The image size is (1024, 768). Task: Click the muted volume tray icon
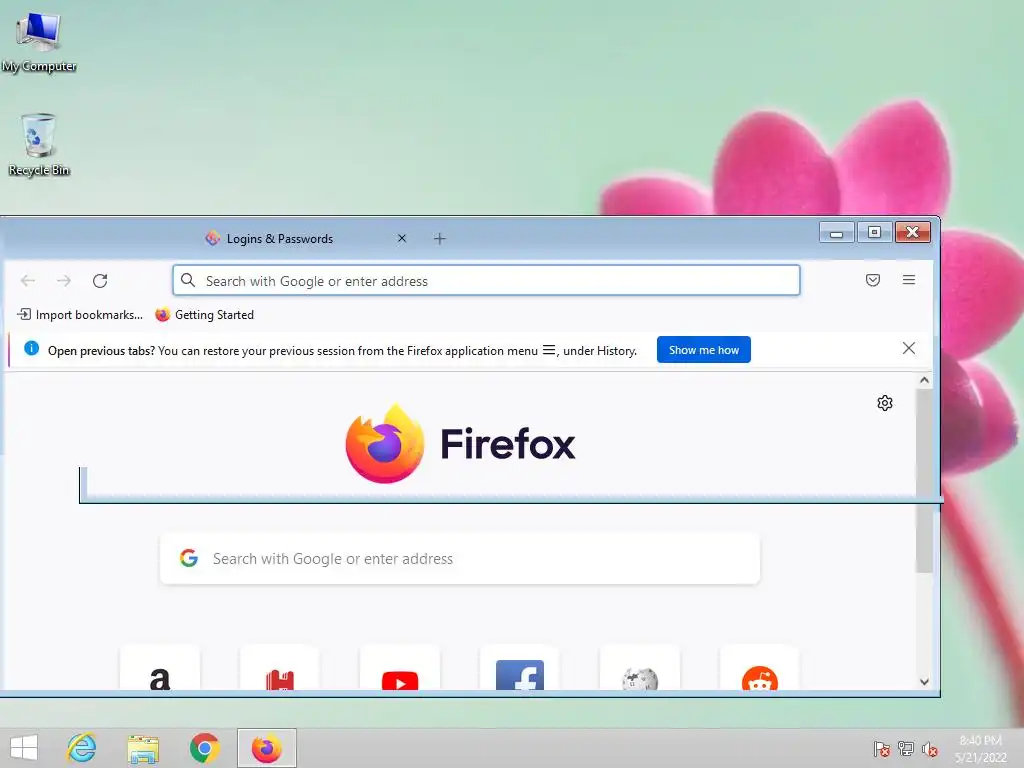[x=930, y=748]
